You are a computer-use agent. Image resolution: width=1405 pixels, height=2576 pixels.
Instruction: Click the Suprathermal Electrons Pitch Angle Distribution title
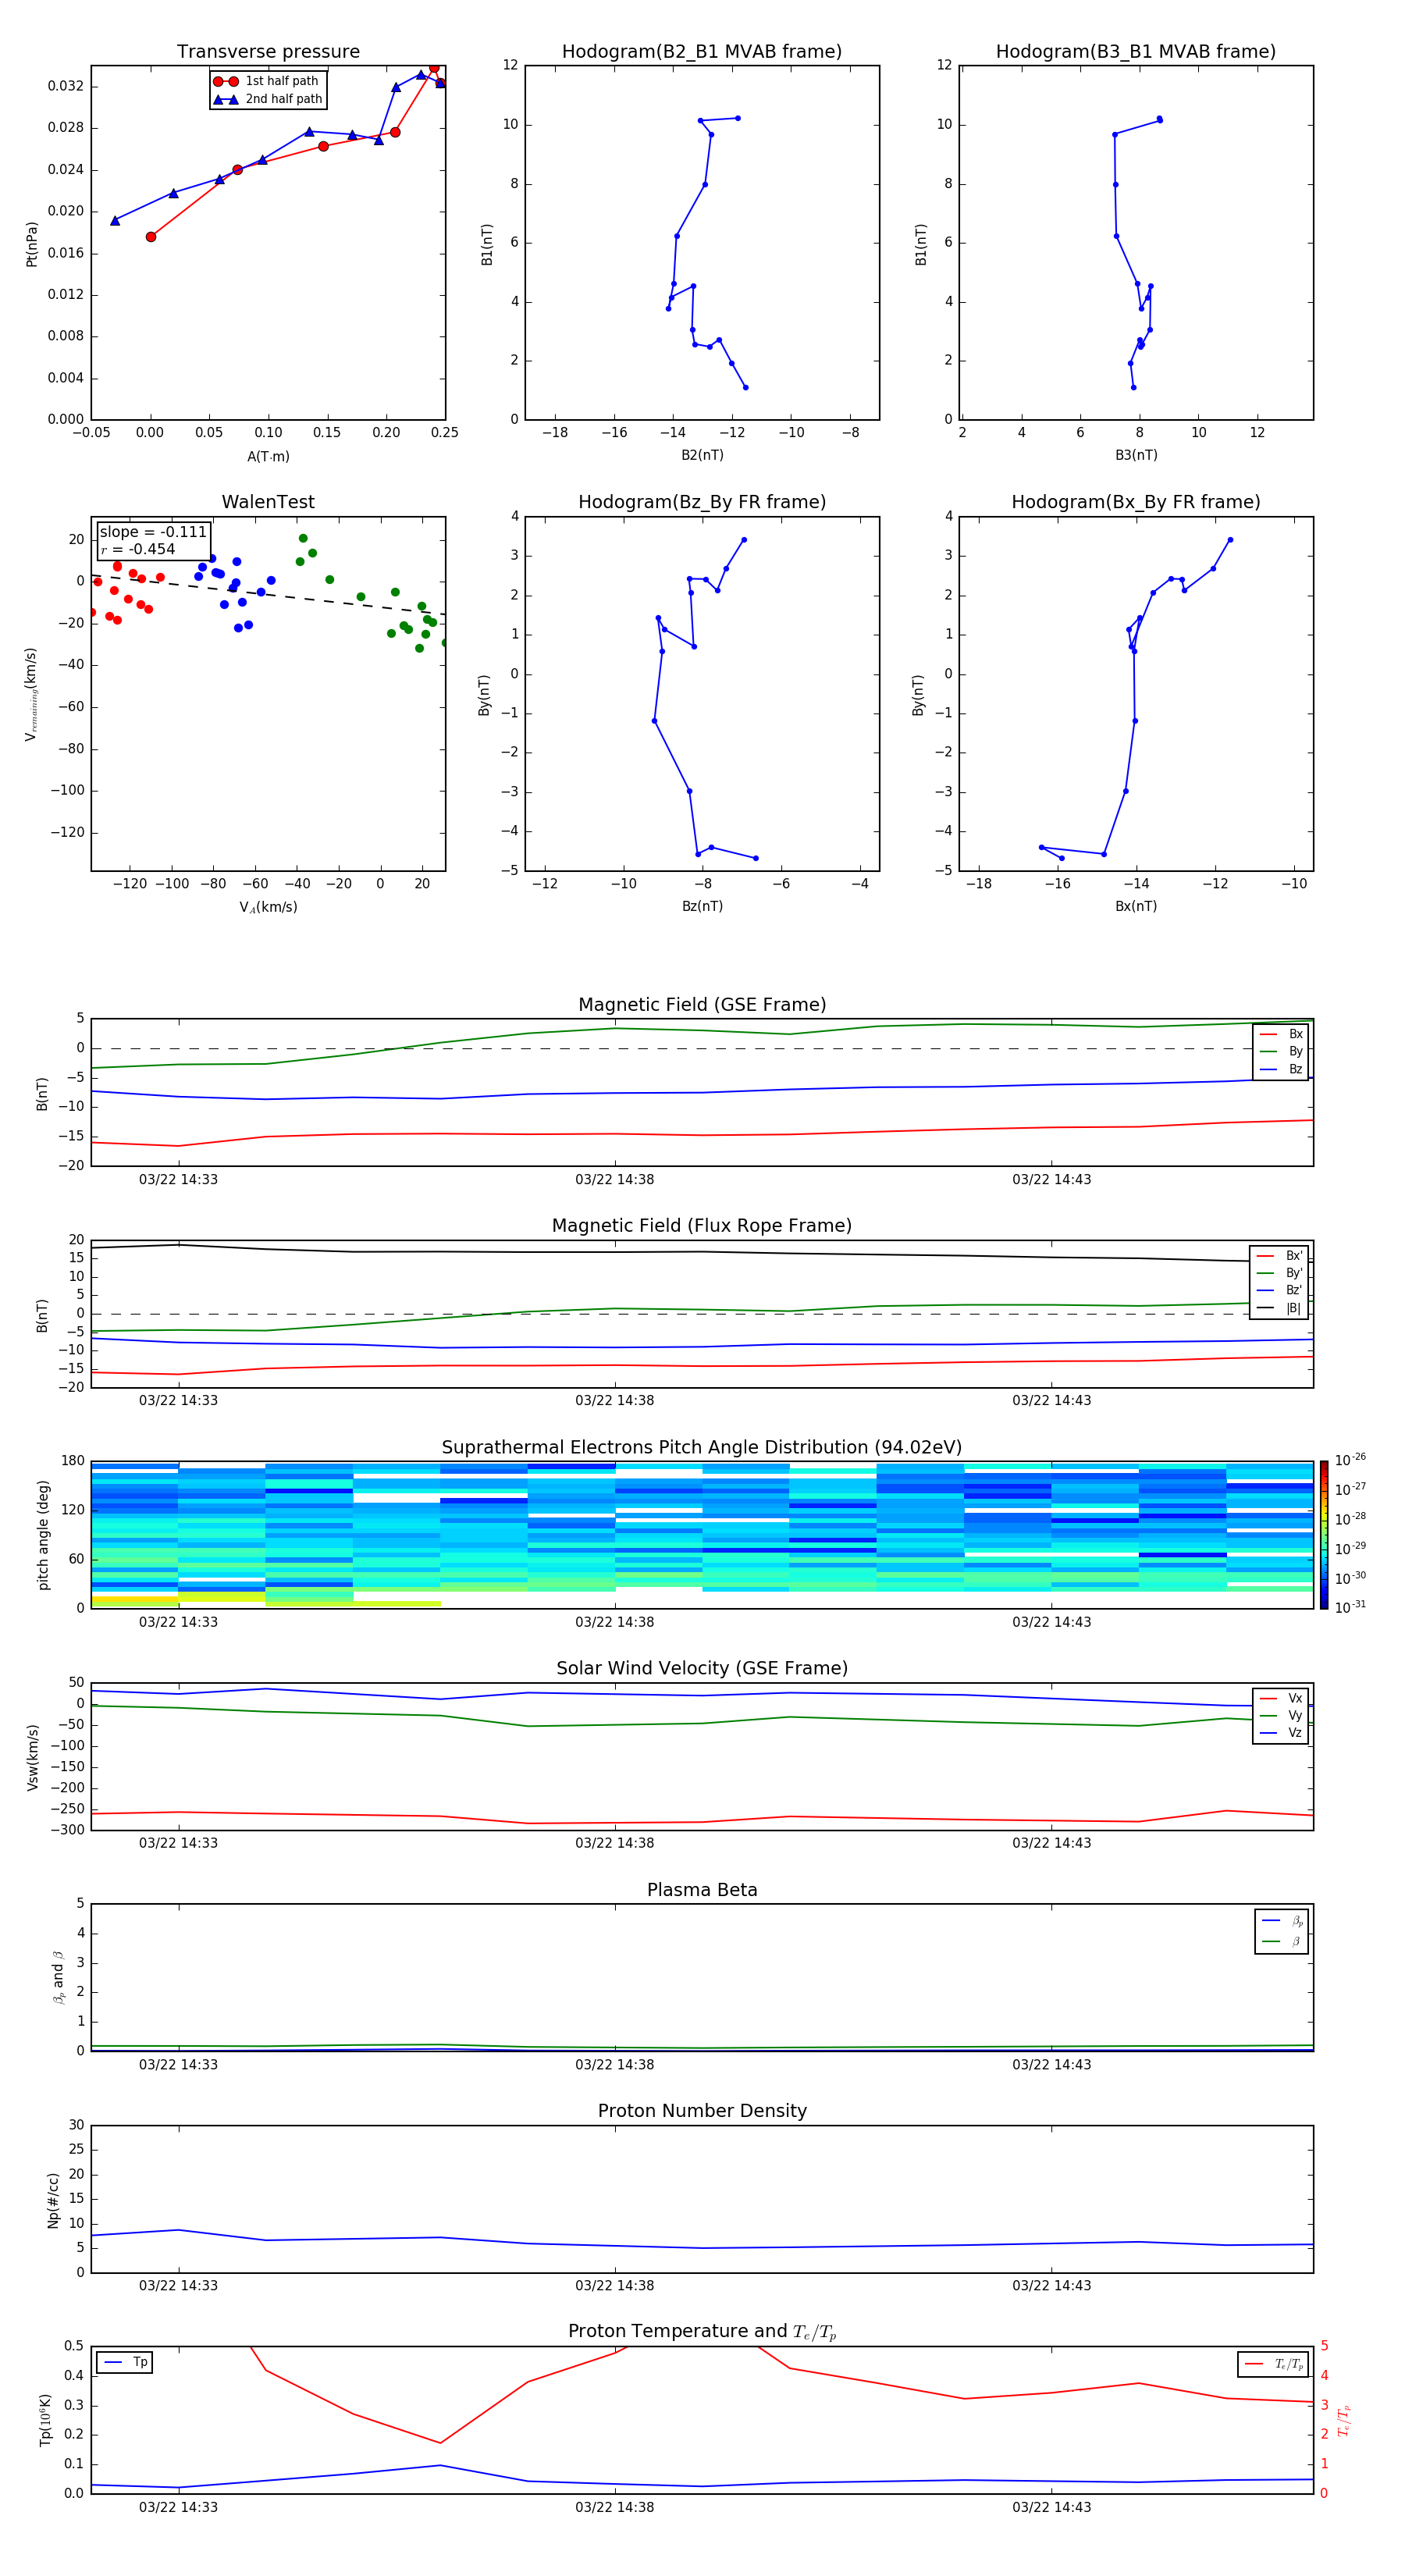coord(702,1448)
